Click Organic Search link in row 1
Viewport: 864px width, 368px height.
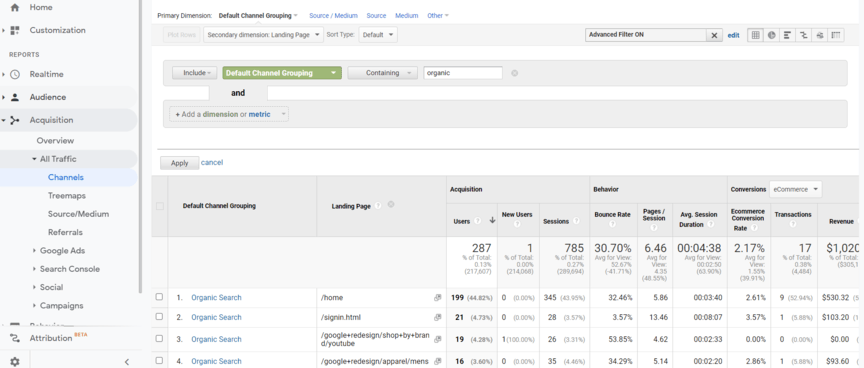[x=216, y=297]
